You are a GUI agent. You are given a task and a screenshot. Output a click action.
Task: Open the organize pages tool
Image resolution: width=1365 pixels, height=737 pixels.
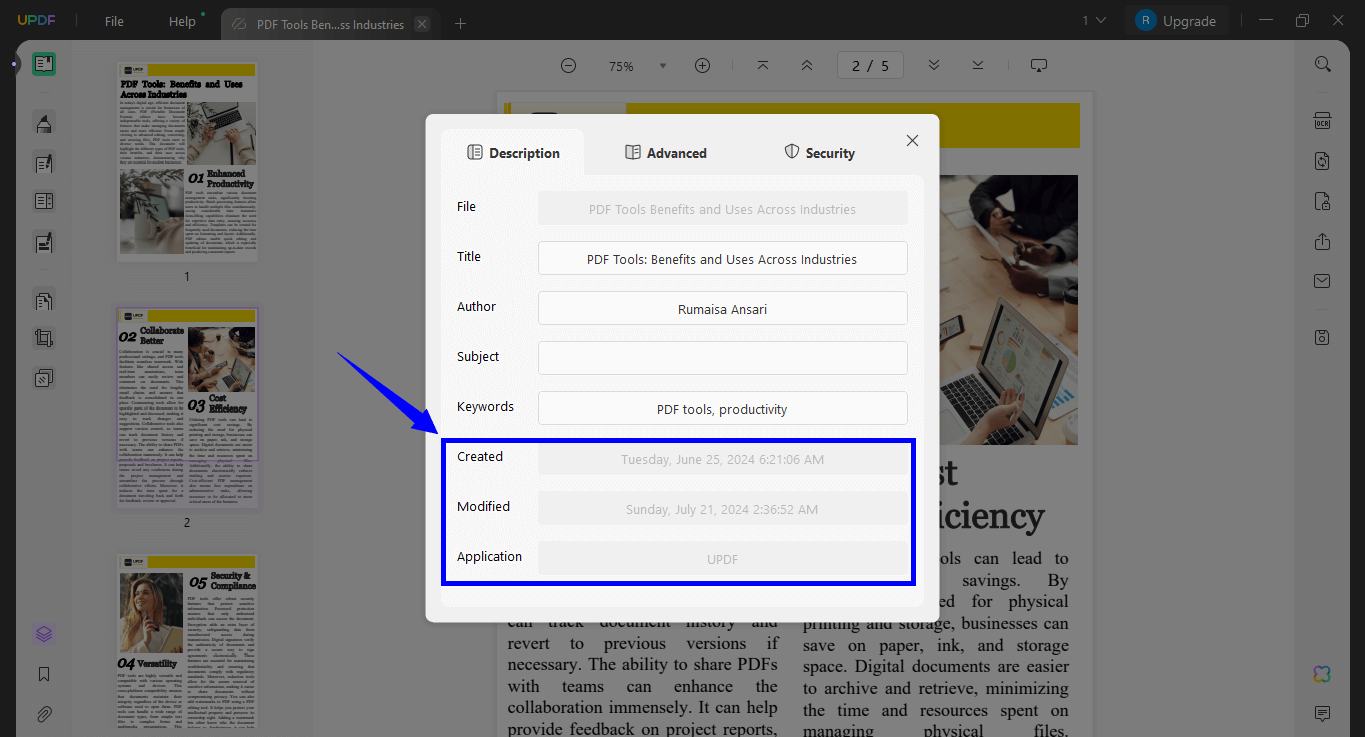click(x=44, y=300)
